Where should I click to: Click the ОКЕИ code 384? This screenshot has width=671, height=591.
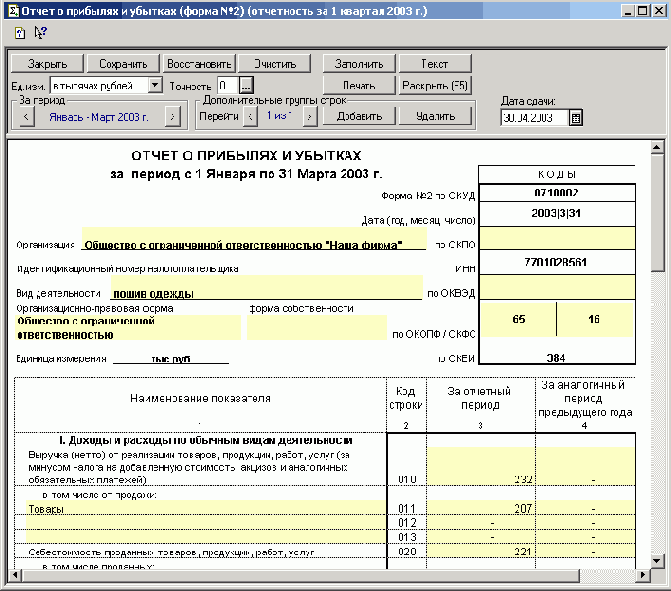click(556, 358)
